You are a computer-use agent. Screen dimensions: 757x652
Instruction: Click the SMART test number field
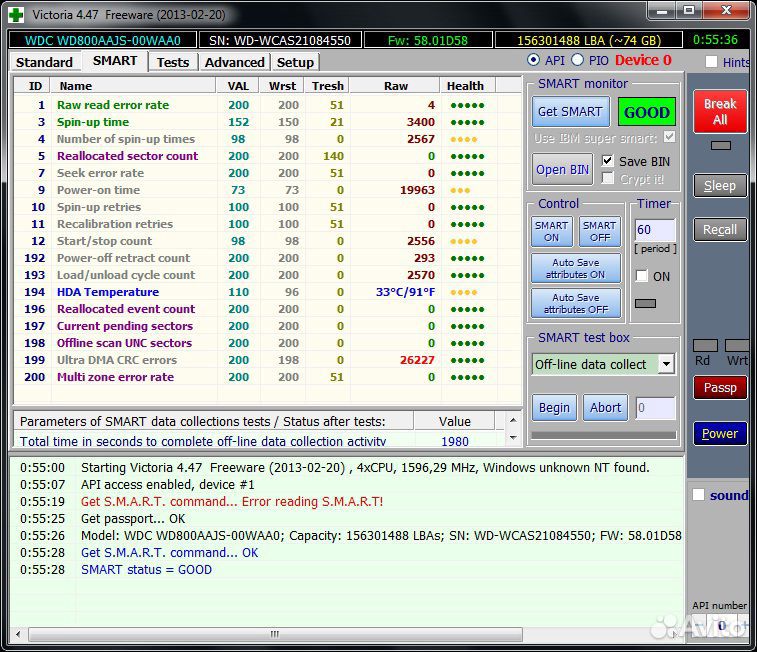click(x=655, y=408)
